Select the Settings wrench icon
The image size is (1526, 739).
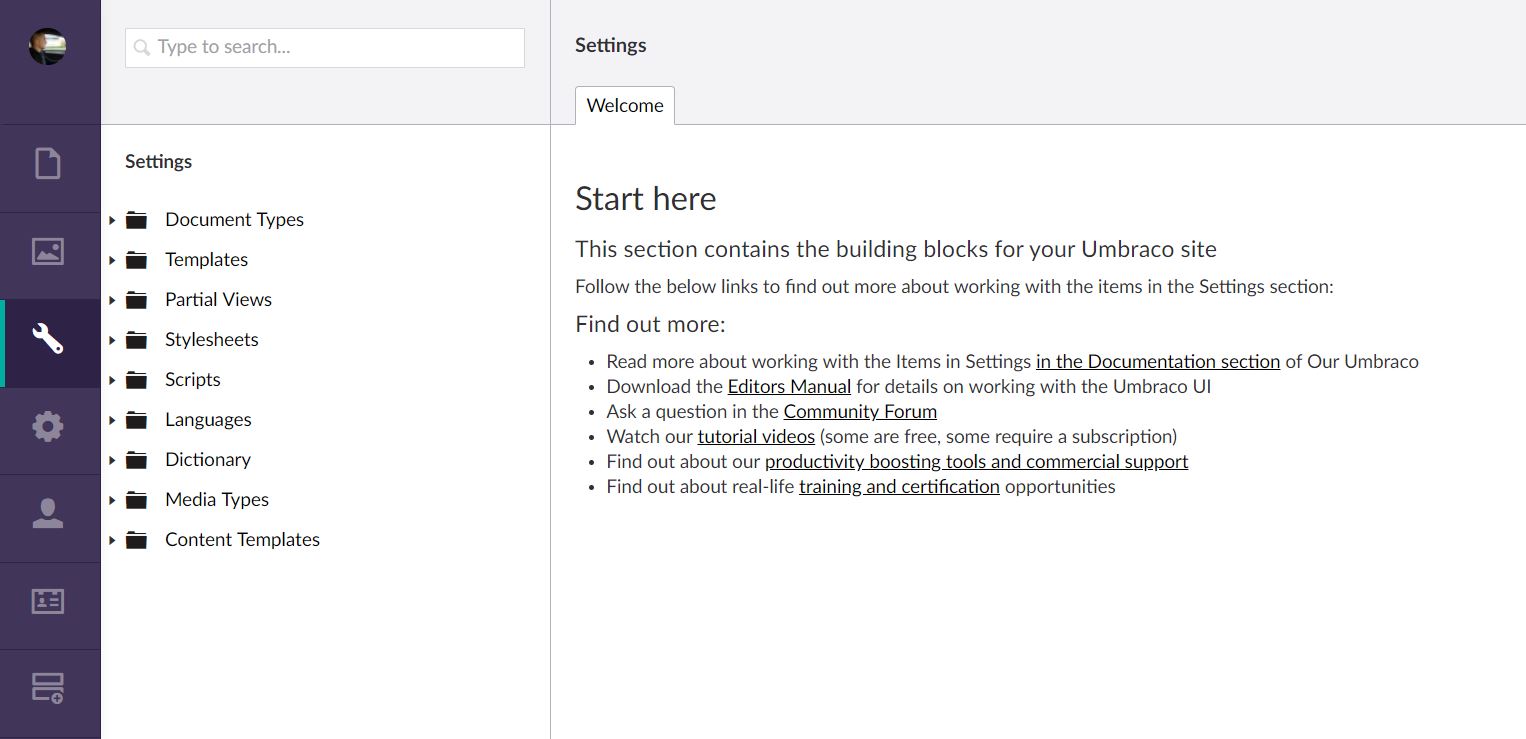pyautogui.click(x=48, y=339)
